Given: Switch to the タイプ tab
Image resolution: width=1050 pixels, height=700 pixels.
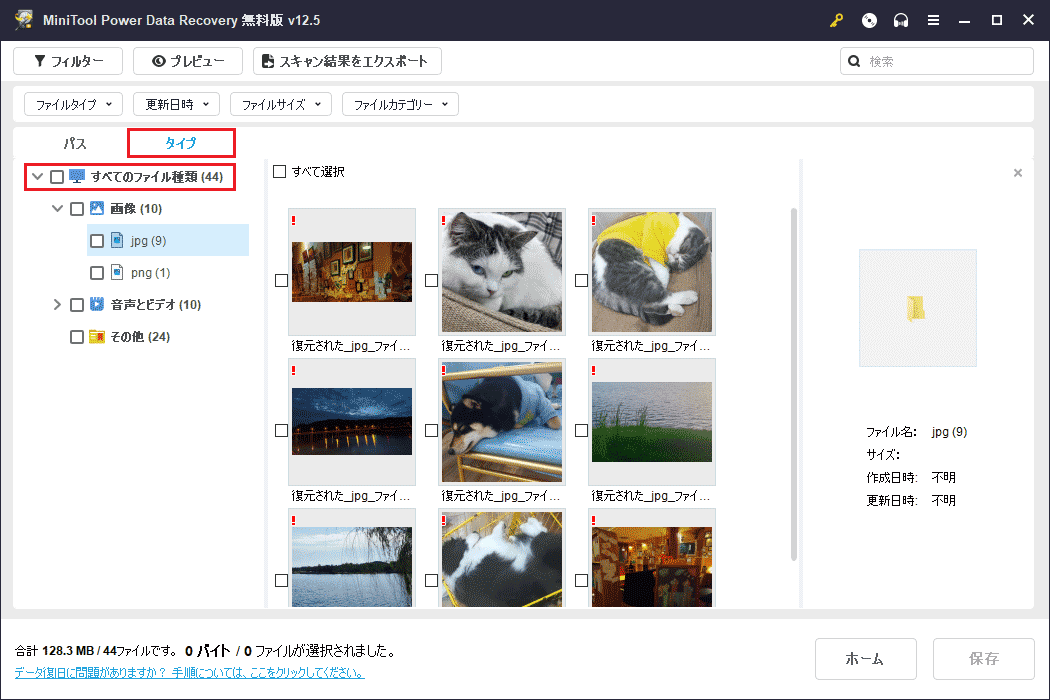Looking at the screenshot, I should coord(181,143).
